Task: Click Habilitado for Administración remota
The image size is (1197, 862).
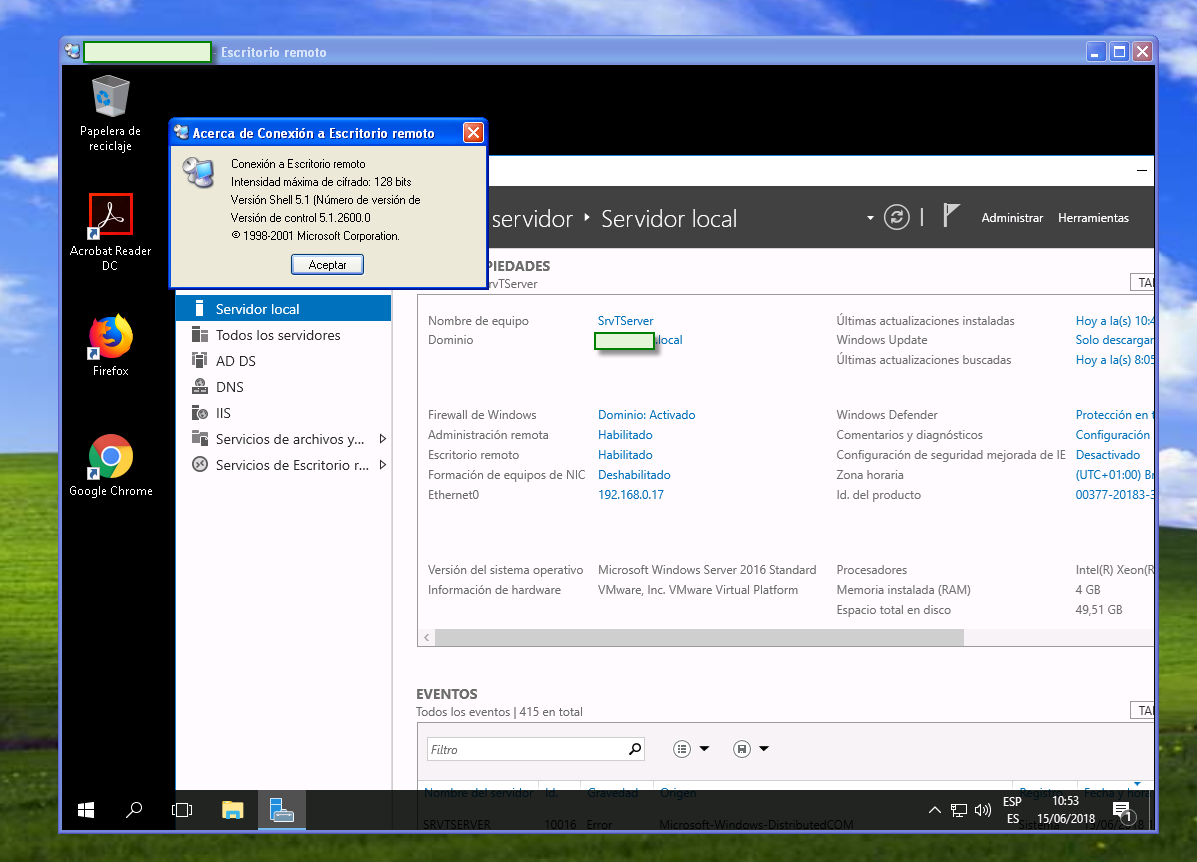Action: click(x=625, y=434)
